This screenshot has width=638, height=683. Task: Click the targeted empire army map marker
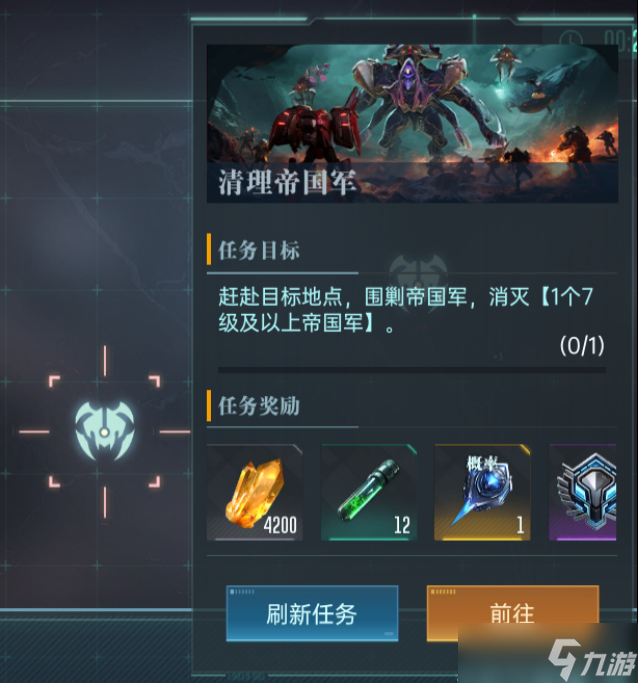[x=105, y=432]
